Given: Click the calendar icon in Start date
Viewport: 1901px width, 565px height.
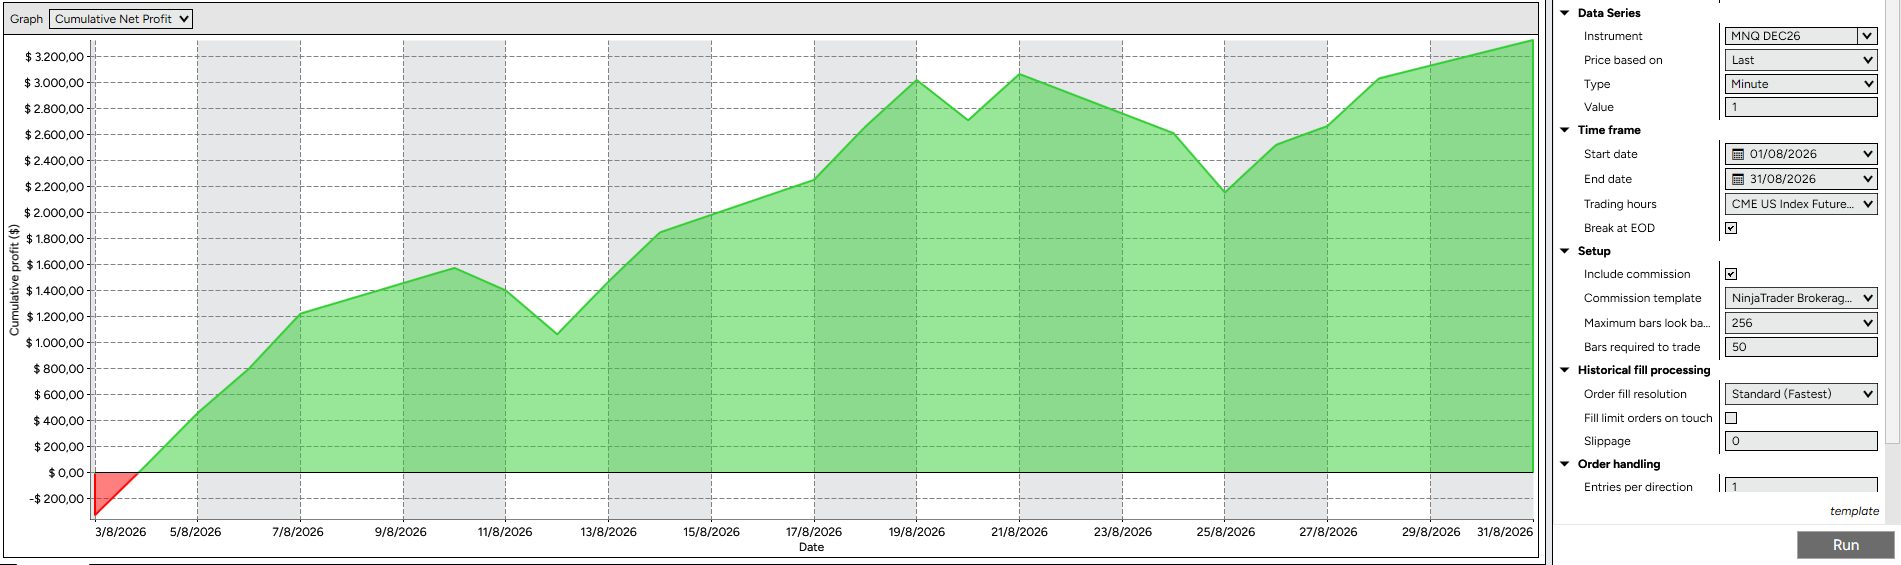Looking at the screenshot, I should click(1738, 154).
